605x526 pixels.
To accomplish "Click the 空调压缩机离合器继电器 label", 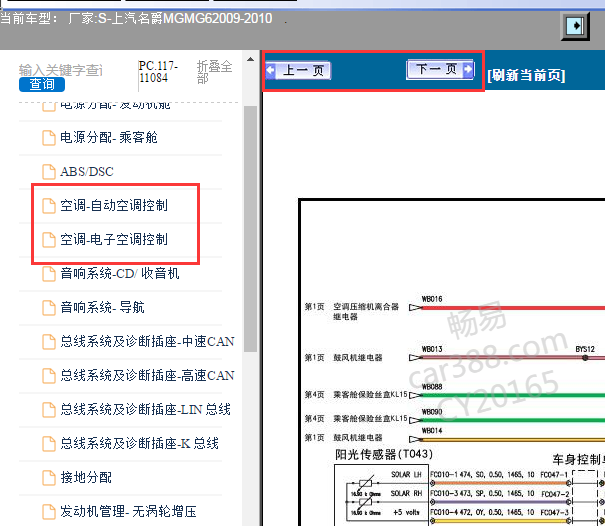I will (x=366, y=311).
